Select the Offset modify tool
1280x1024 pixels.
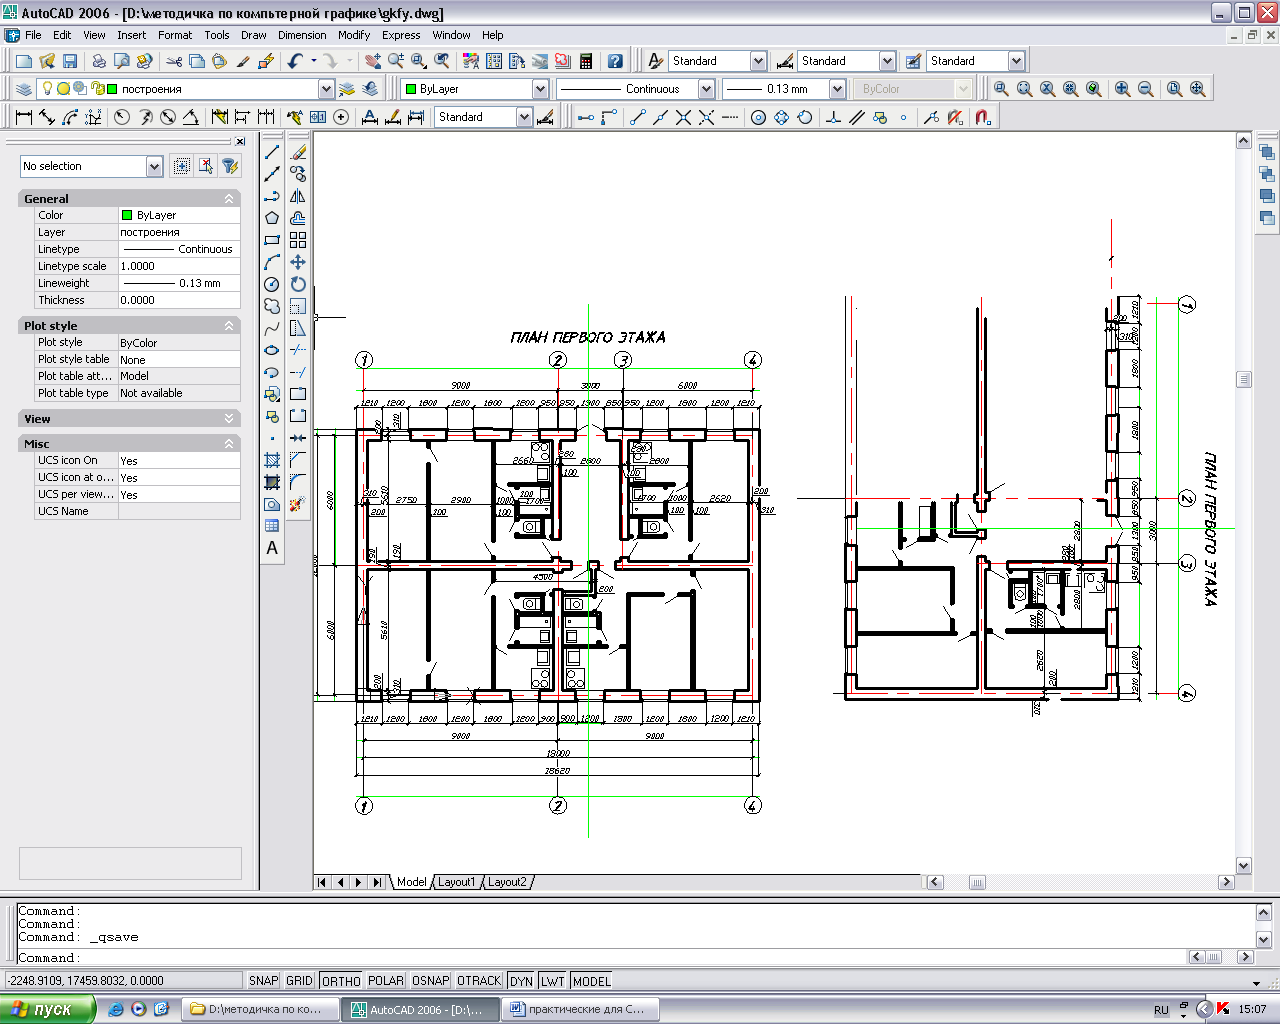coord(298,218)
